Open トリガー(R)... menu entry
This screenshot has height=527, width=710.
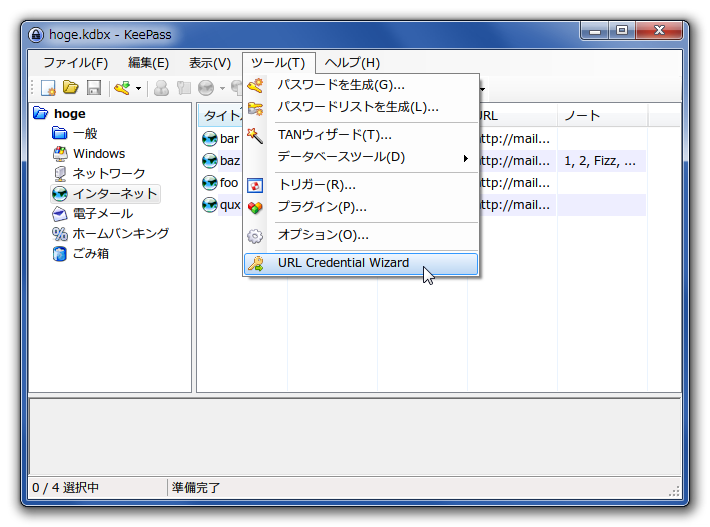pyautogui.click(x=361, y=185)
